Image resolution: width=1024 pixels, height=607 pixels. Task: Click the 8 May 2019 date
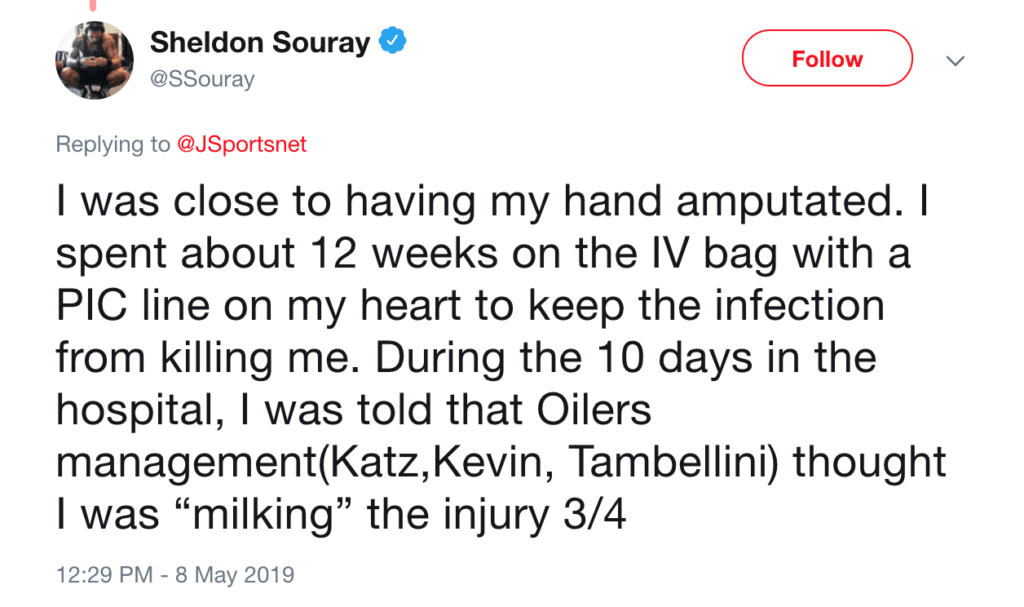click(240, 575)
